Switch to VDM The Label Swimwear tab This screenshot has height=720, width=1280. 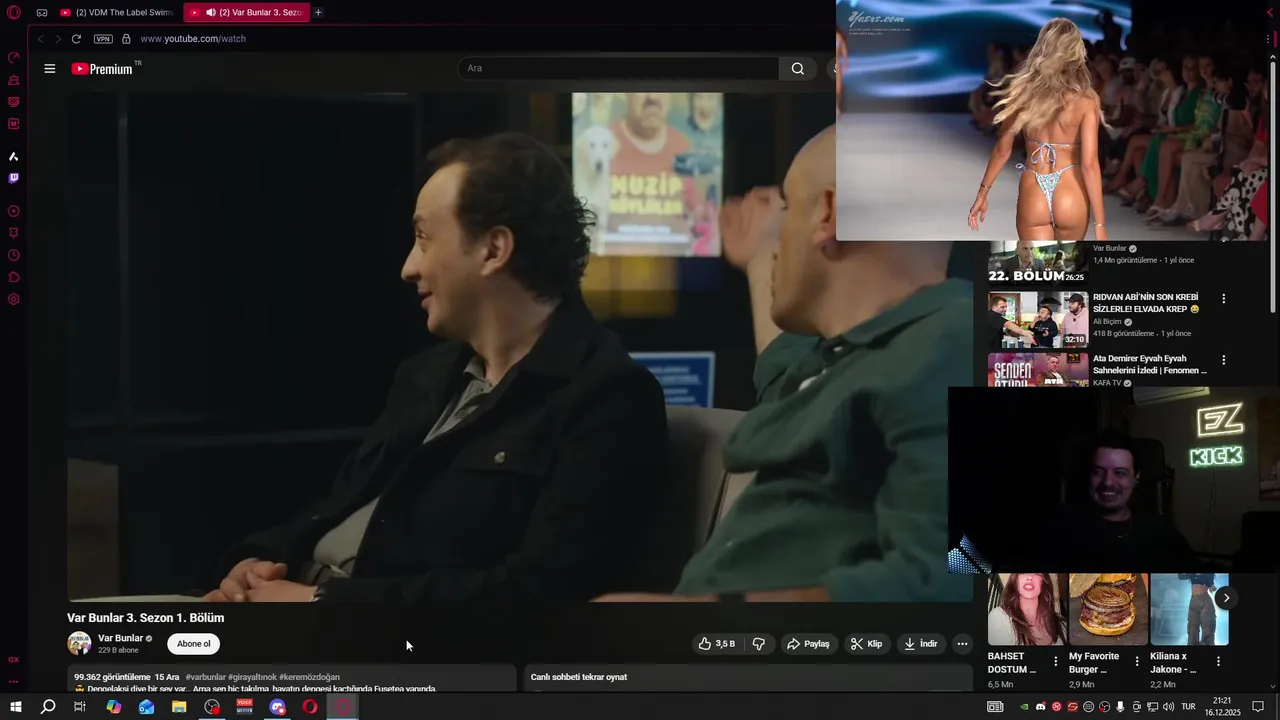[116, 13]
